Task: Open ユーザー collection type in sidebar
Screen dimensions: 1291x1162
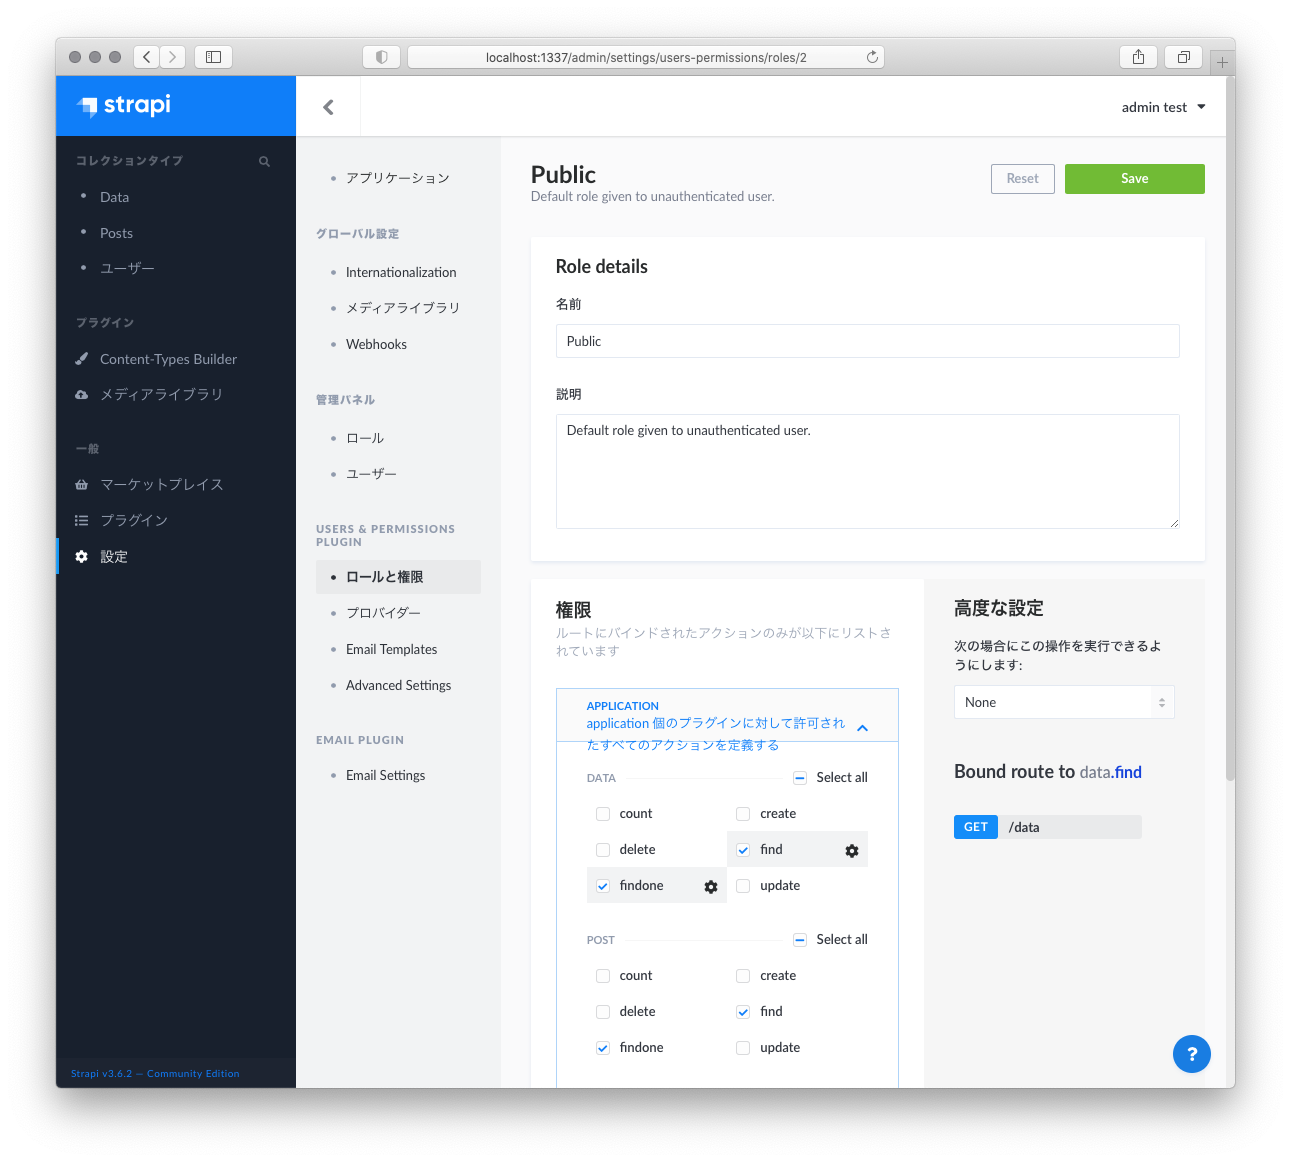Action: pyautogui.click(x=127, y=268)
